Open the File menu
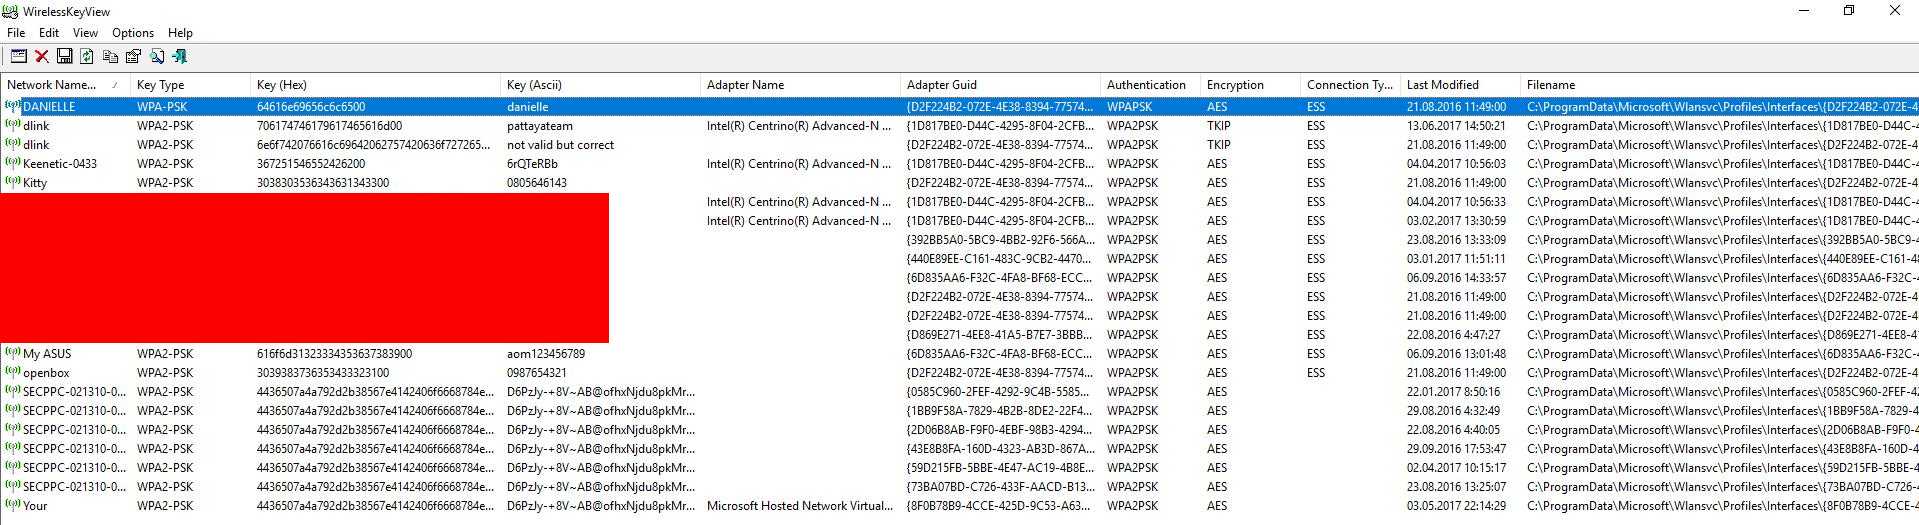 point(16,33)
